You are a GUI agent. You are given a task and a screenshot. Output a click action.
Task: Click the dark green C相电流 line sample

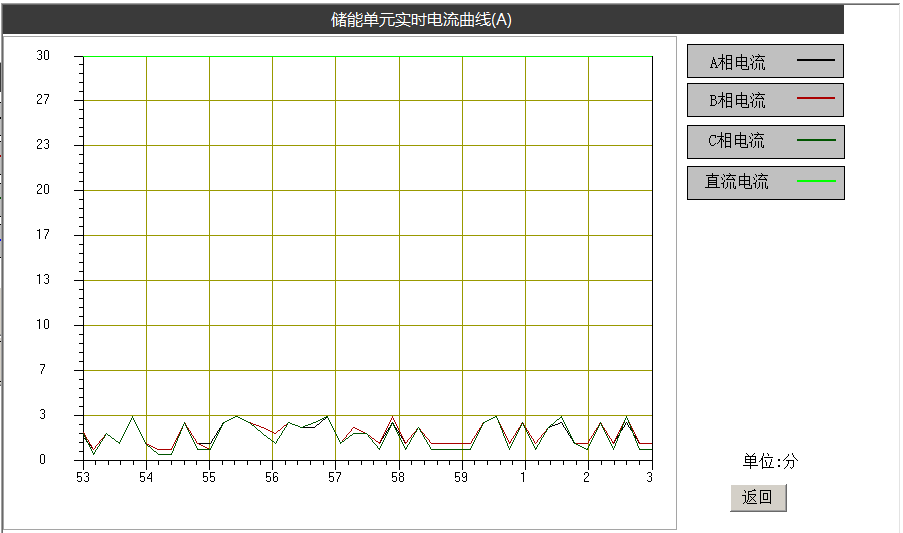click(815, 141)
